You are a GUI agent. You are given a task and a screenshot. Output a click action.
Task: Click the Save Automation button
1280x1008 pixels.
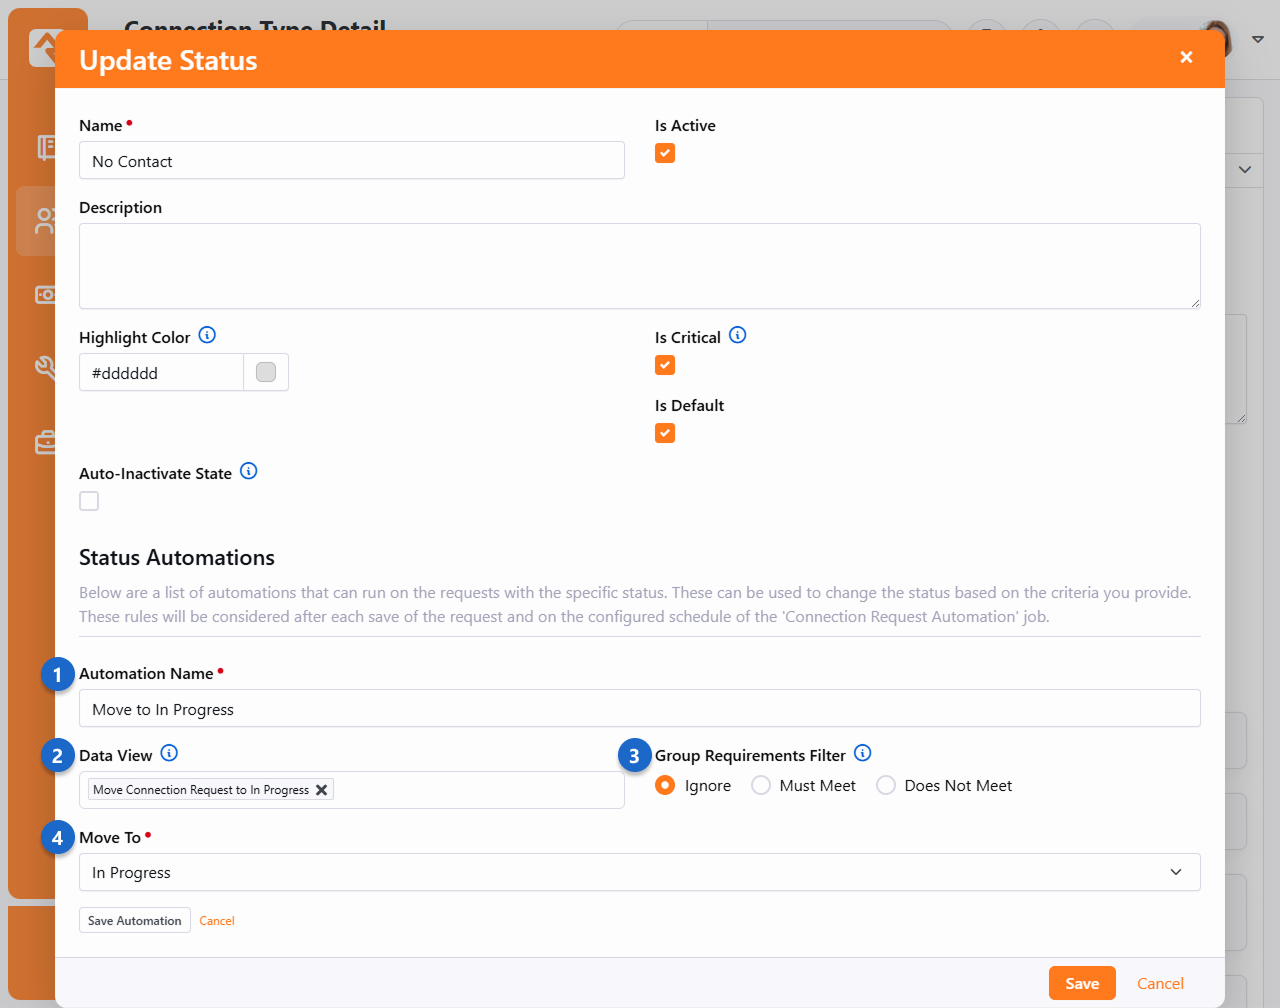pyautogui.click(x=135, y=921)
